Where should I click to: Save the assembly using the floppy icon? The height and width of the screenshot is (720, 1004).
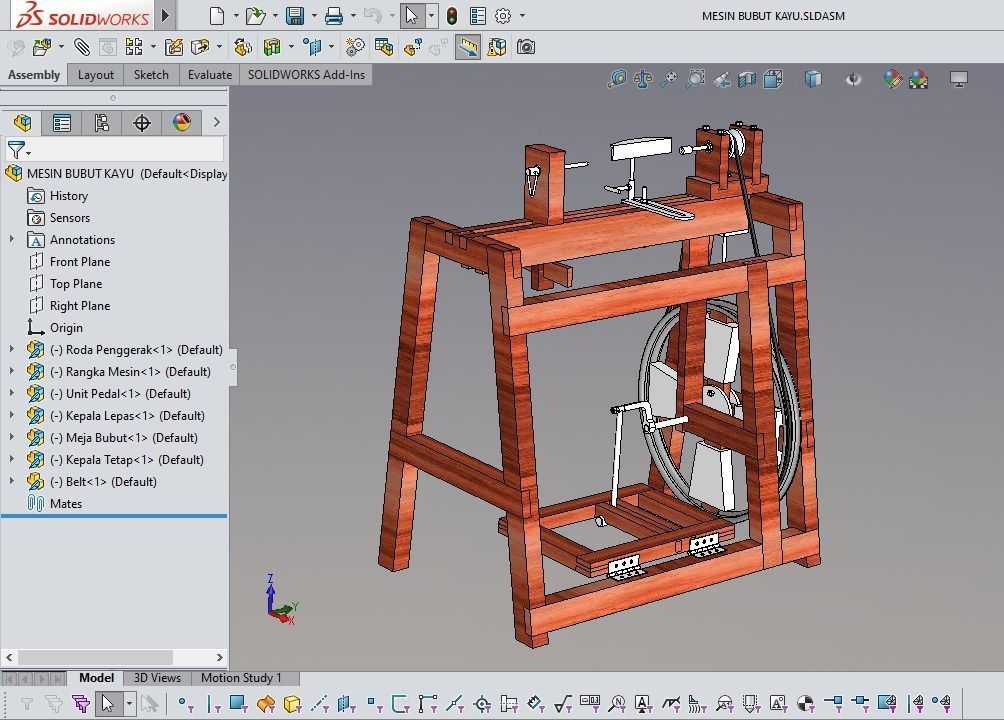tap(295, 15)
